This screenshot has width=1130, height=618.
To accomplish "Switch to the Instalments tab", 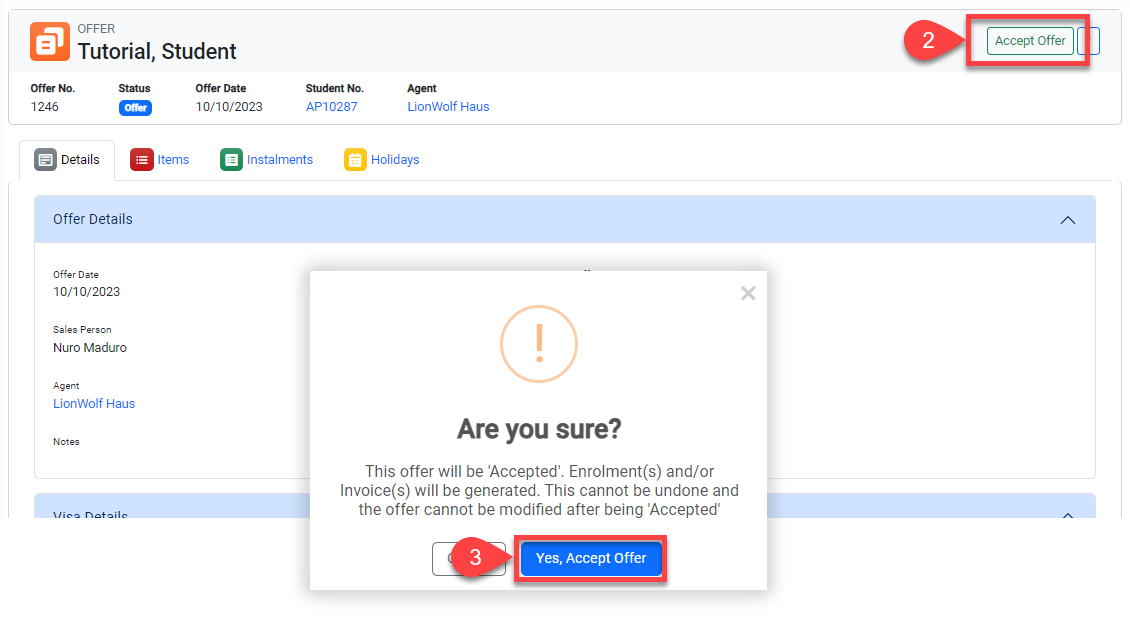I will pyautogui.click(x=267, y=160).
